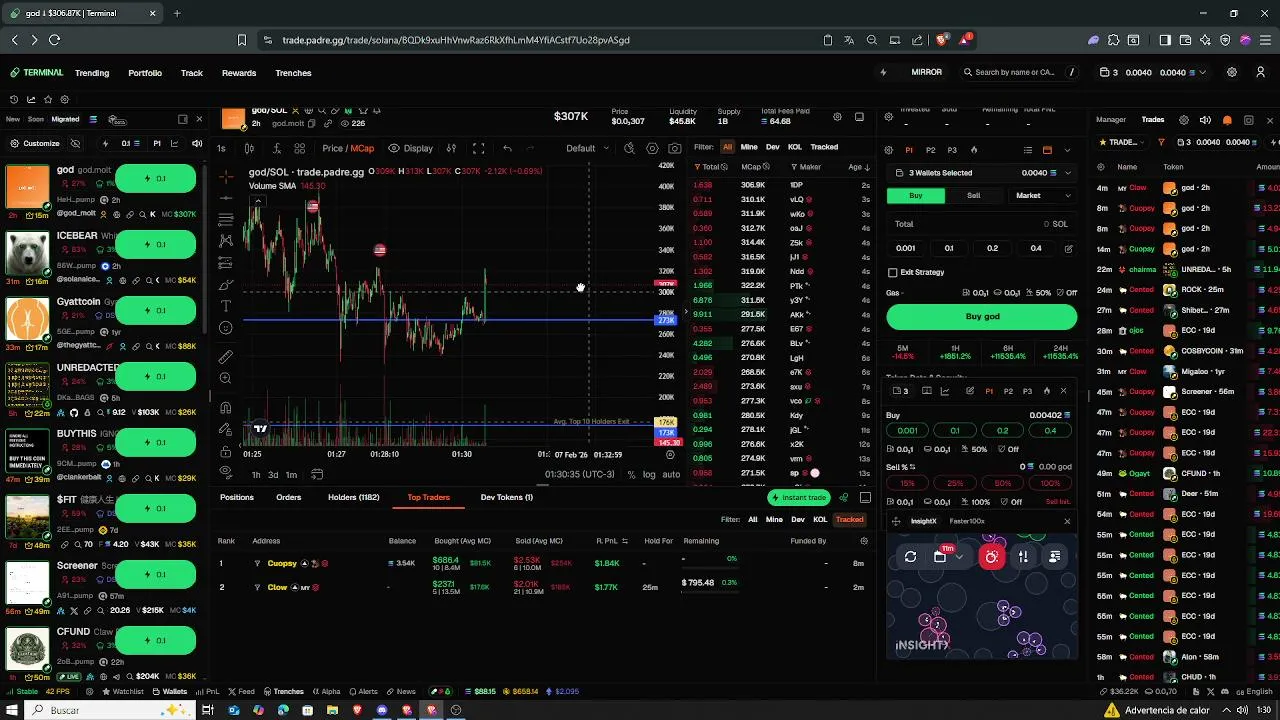Enable the Exit Strategy checkbox

893,272
